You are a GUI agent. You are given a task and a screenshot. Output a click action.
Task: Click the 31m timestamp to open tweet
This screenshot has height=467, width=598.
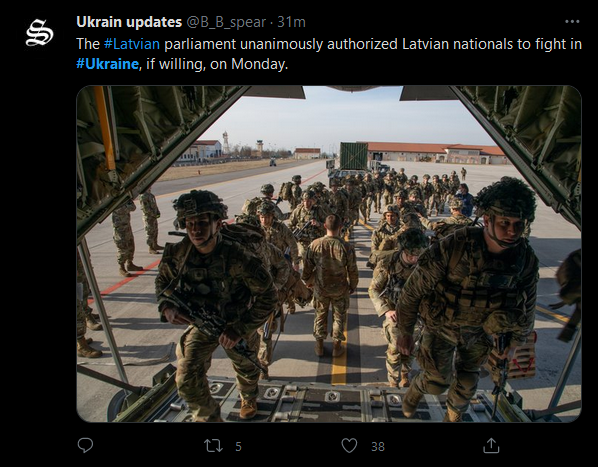(x=291, y=22)
